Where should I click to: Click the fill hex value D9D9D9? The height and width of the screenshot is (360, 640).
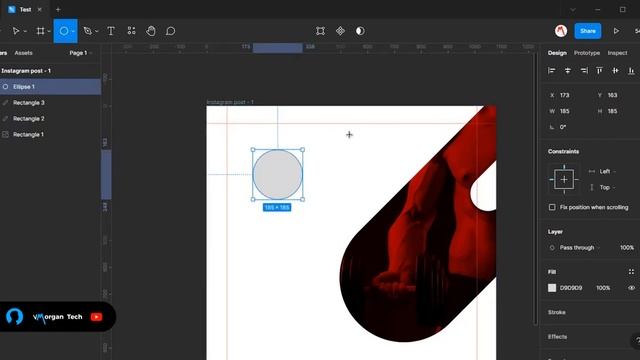(571, 288)
